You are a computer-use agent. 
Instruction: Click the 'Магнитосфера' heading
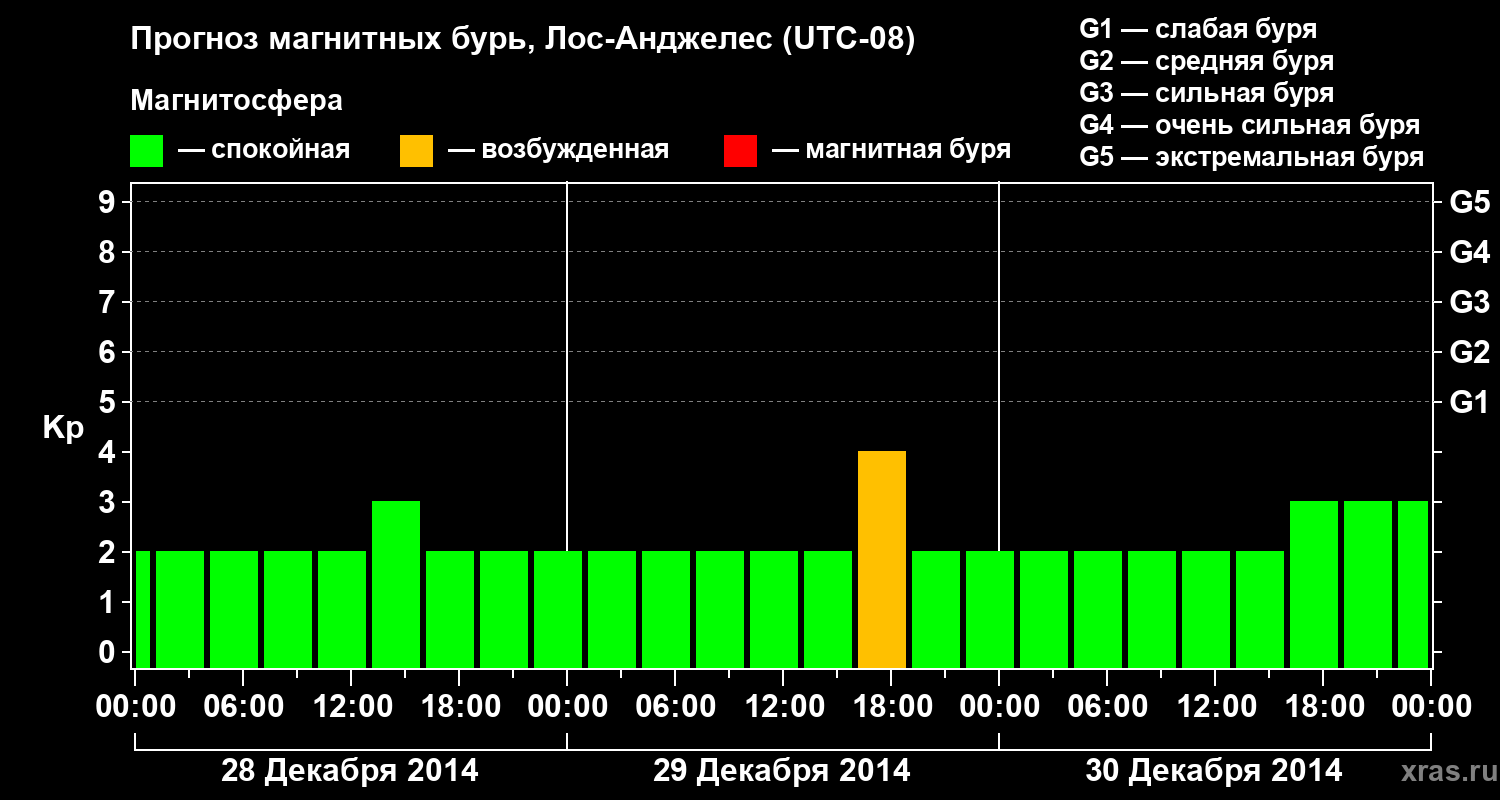[237, 101]
